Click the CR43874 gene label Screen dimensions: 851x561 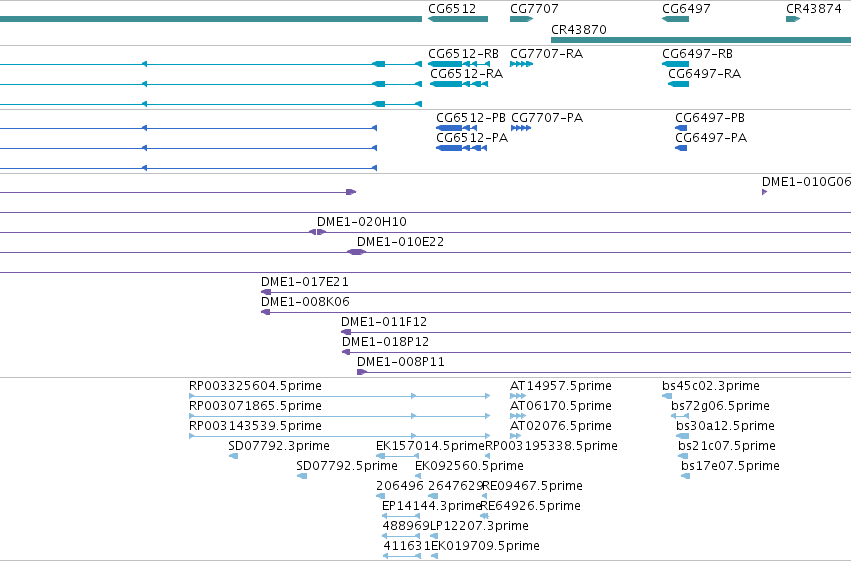814,9
